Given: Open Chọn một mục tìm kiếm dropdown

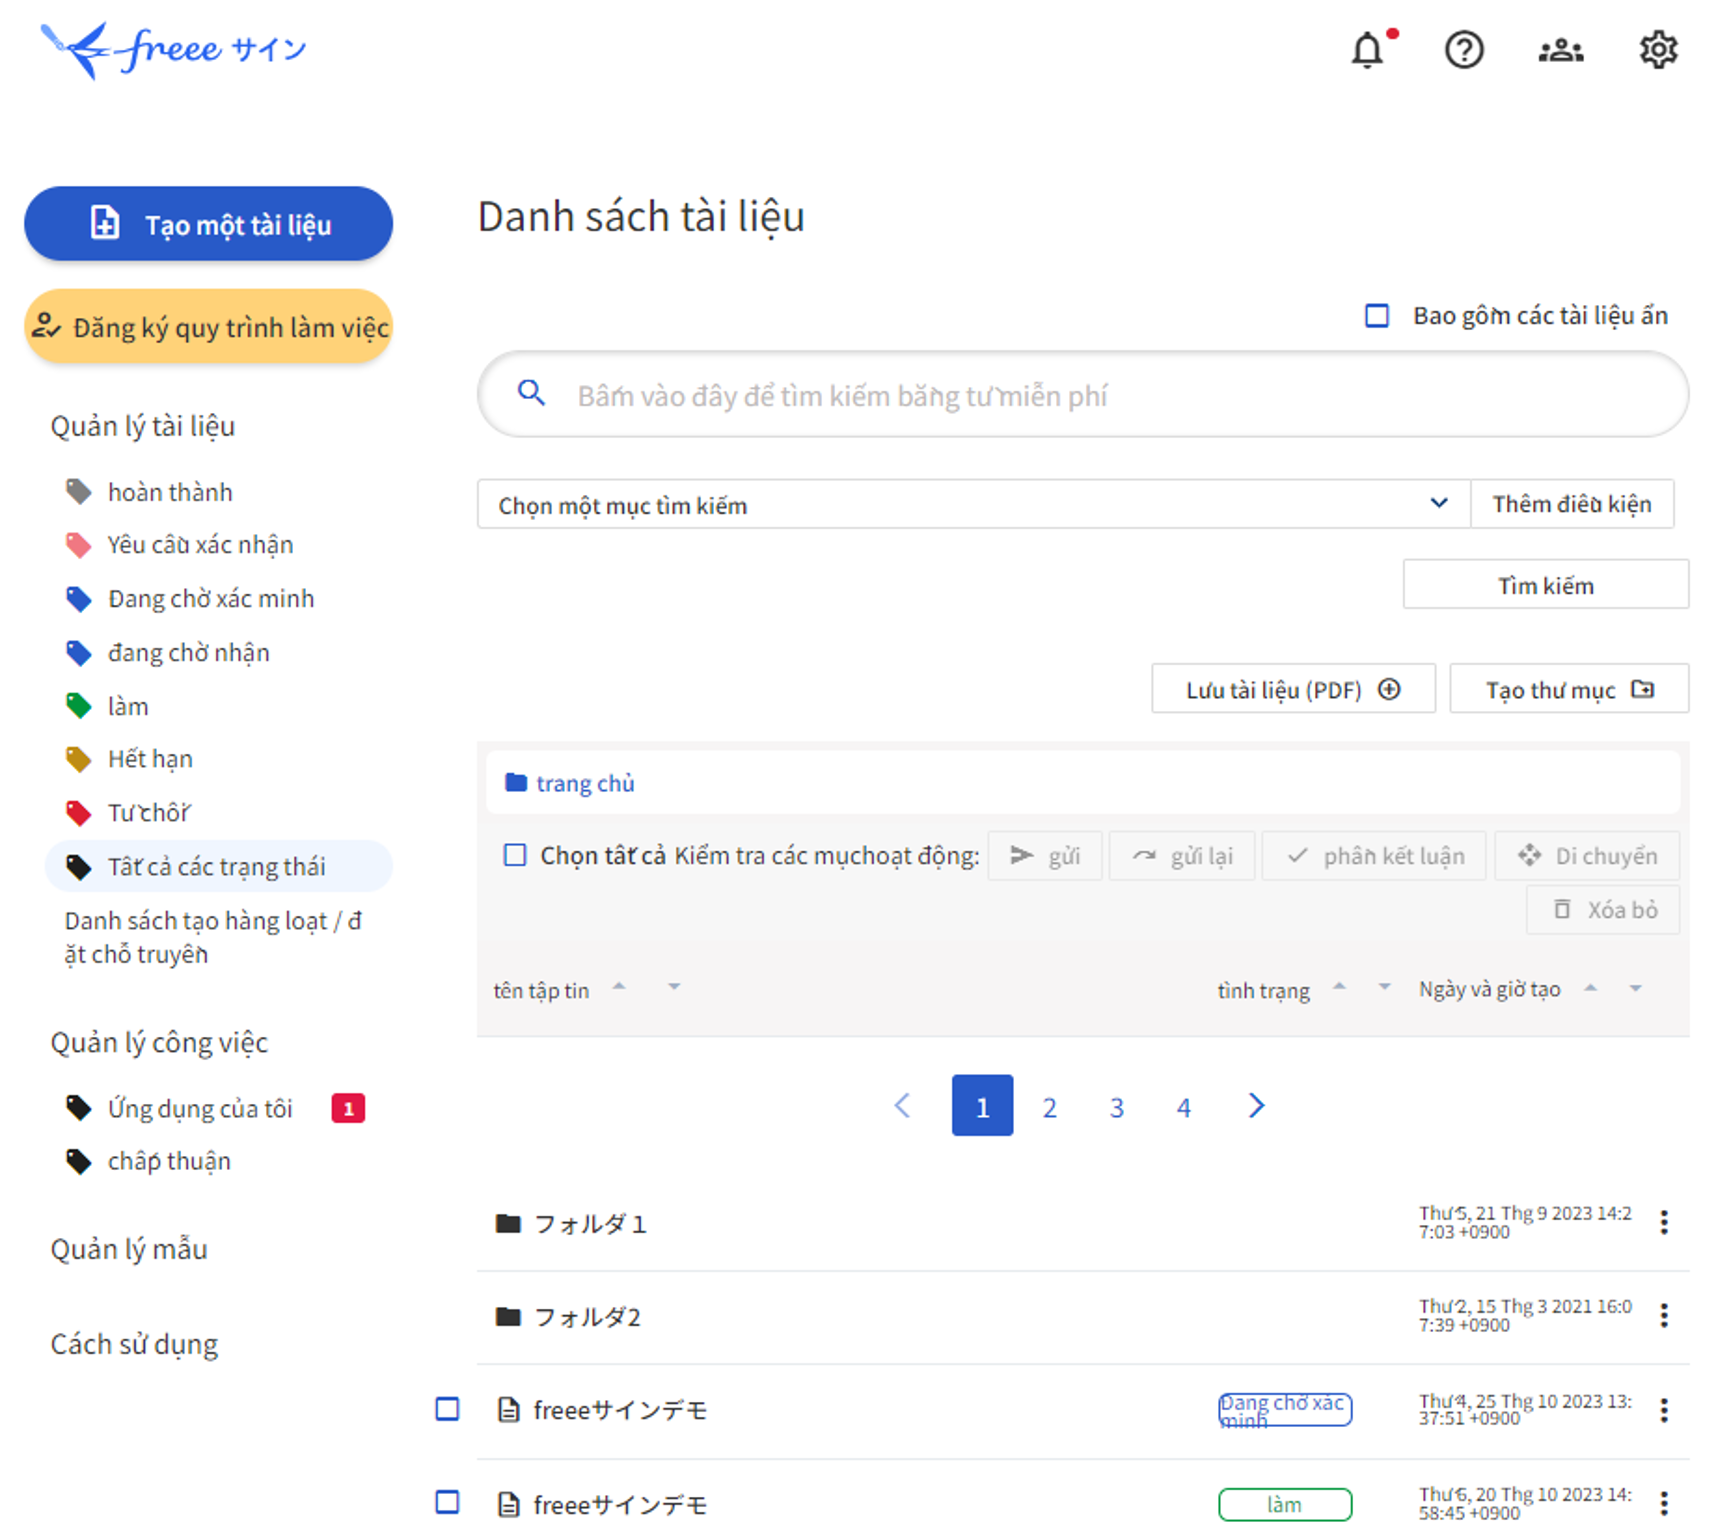Looking at the screenshot, I should click(x=973, y=504).
